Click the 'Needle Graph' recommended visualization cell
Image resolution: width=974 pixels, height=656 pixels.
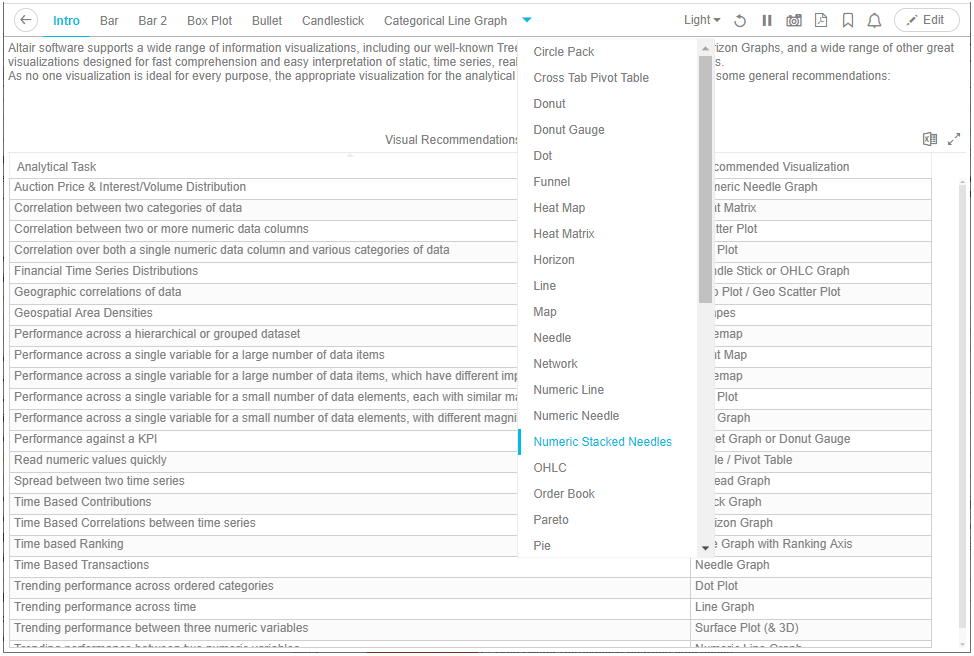pyautogui.click(x=811, y=565)
